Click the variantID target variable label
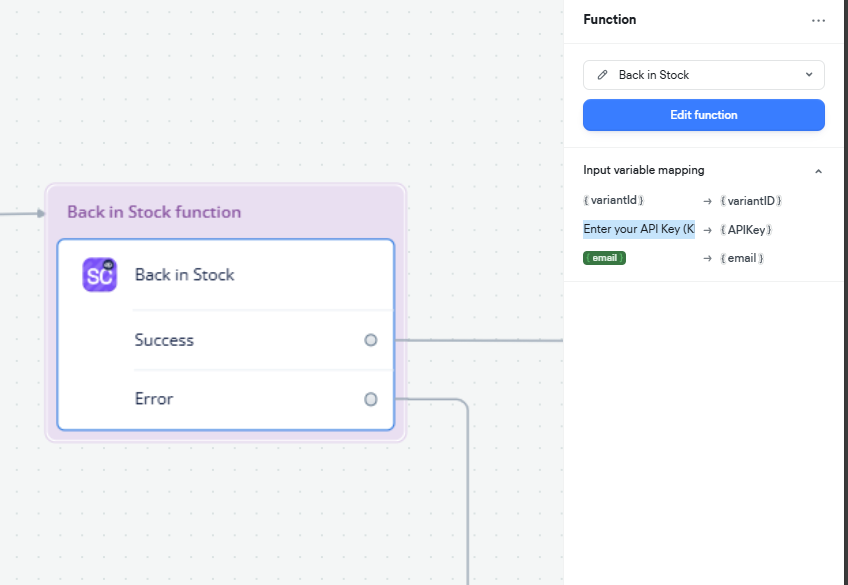The height and width of the screenshot is (585, 848). (x=750, y=201)
